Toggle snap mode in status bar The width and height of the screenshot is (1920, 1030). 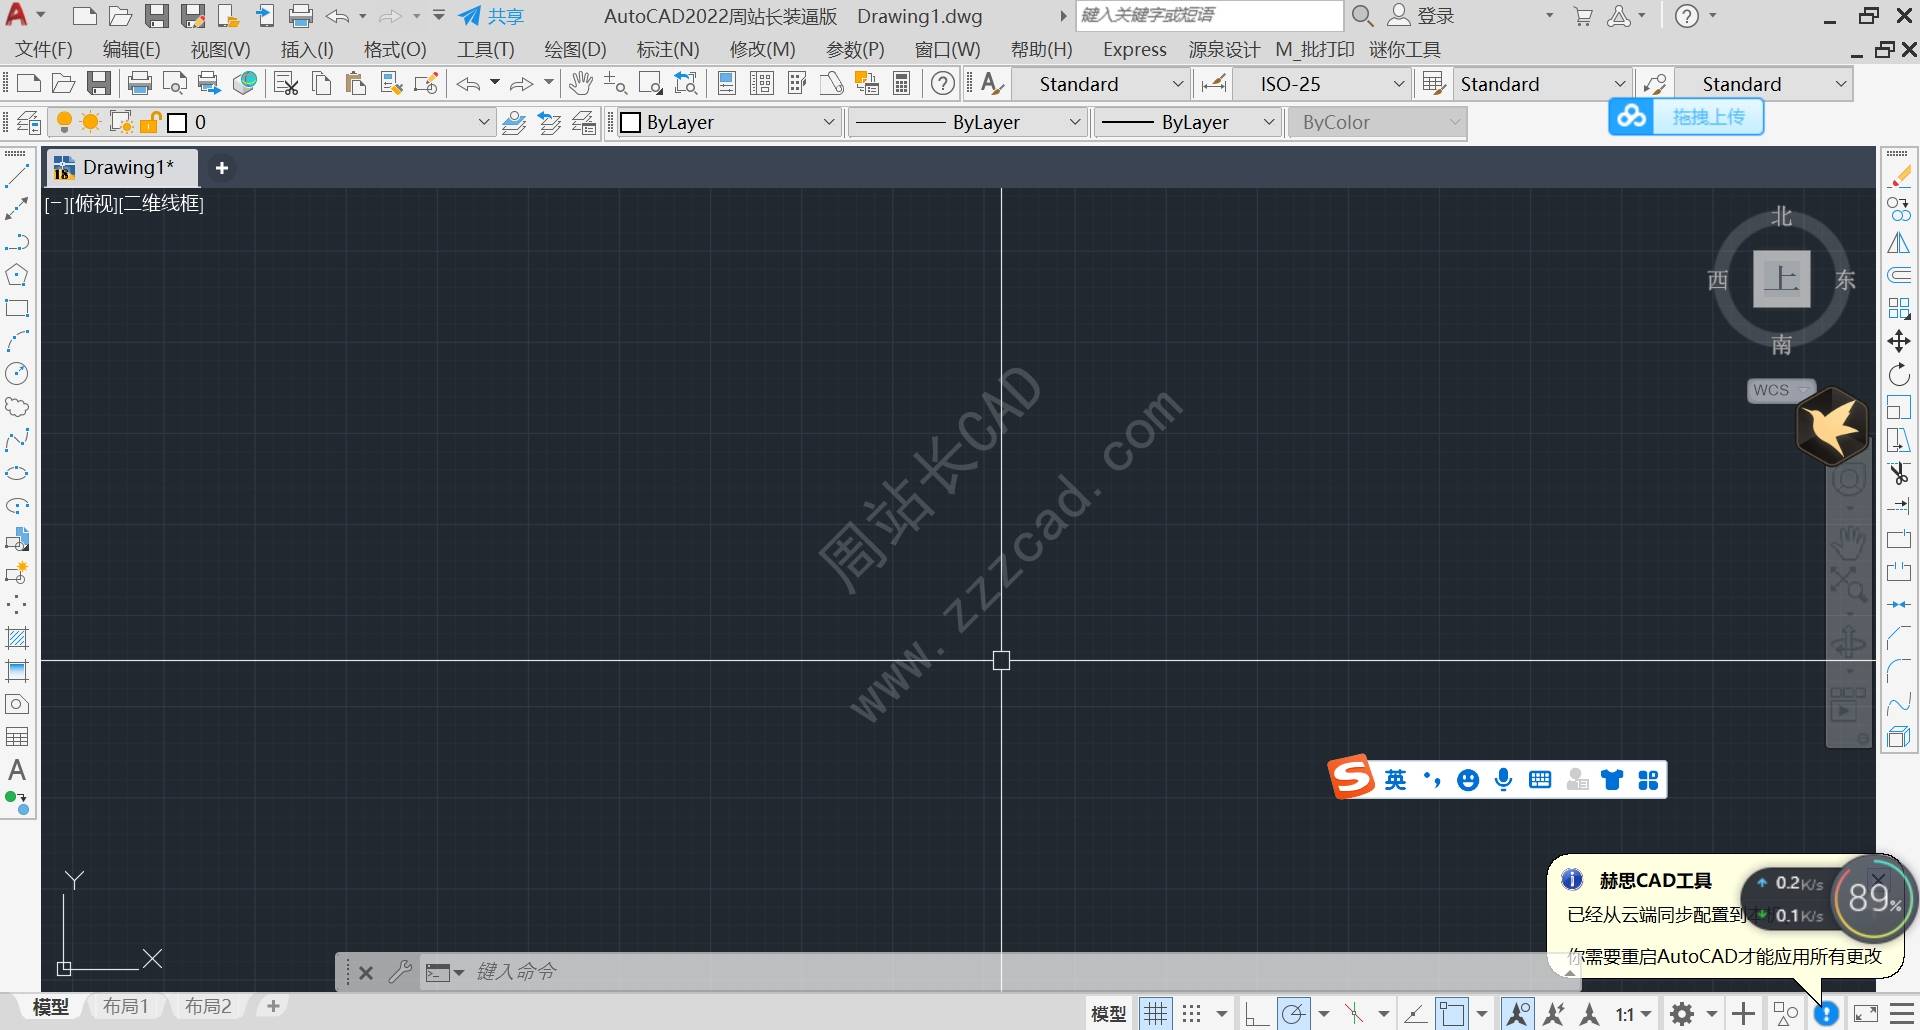1192,1014
